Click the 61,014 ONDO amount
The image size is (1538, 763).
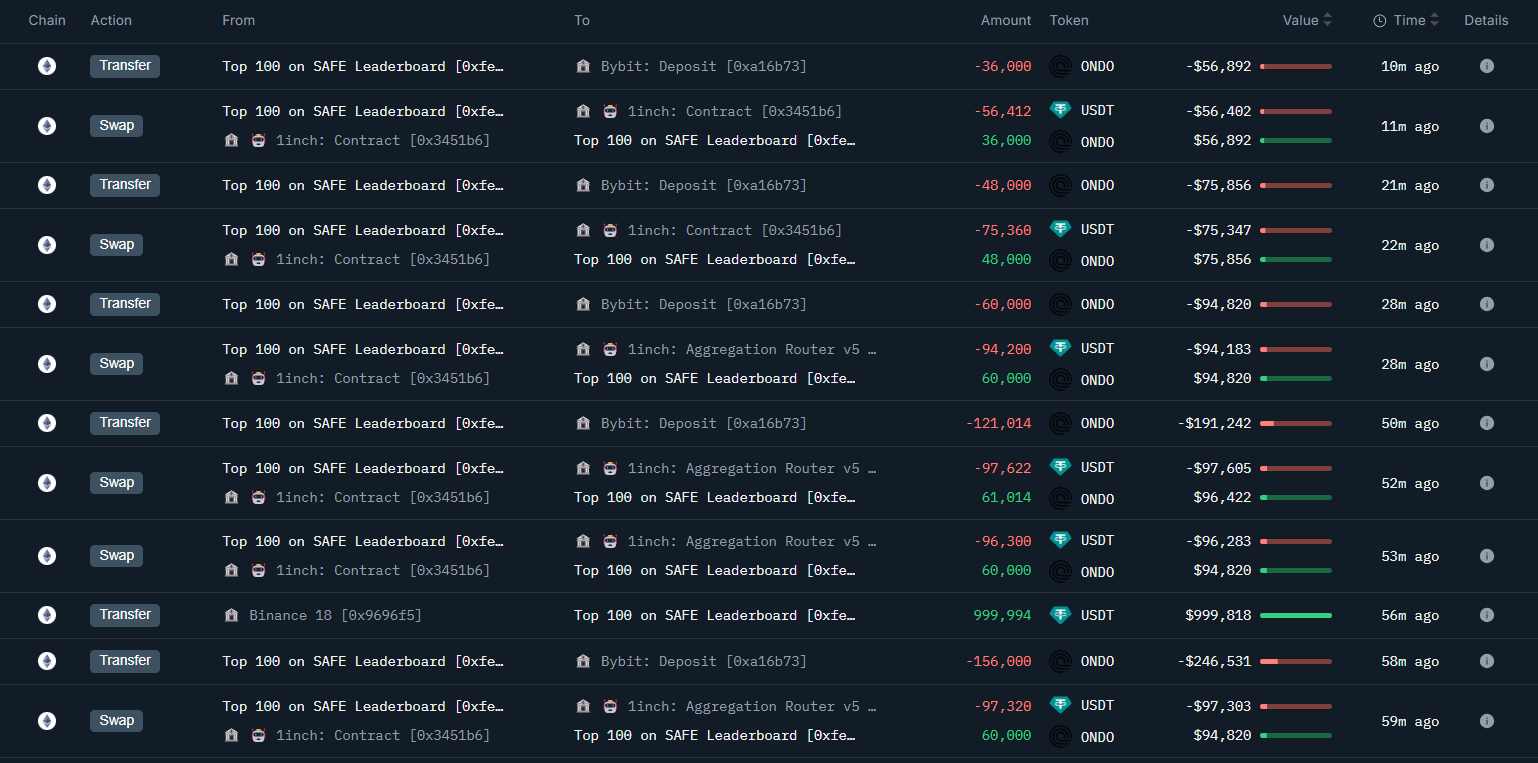(x=1006, y=497)
